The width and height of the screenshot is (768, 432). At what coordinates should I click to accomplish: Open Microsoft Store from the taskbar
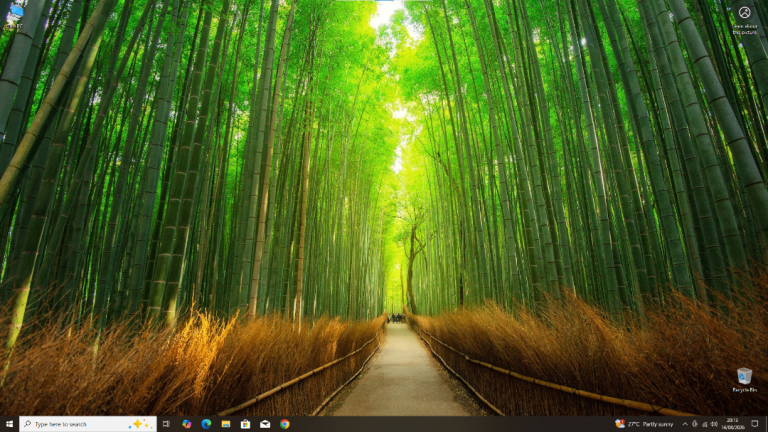245,424
